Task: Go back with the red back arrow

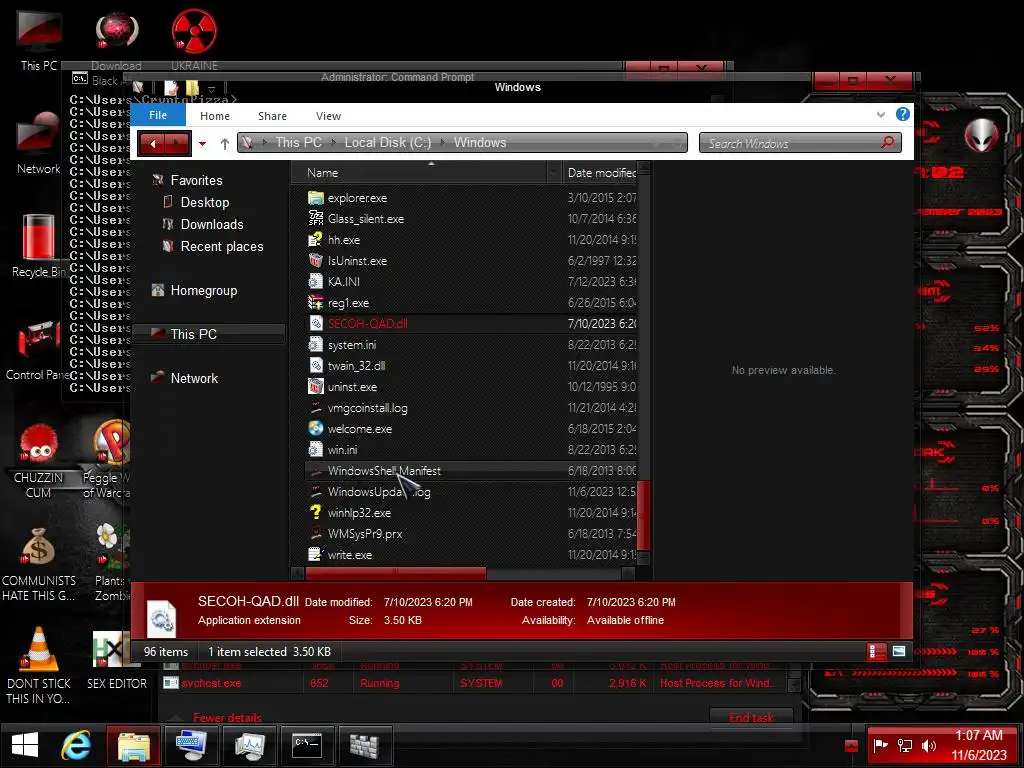Action: 153,143
